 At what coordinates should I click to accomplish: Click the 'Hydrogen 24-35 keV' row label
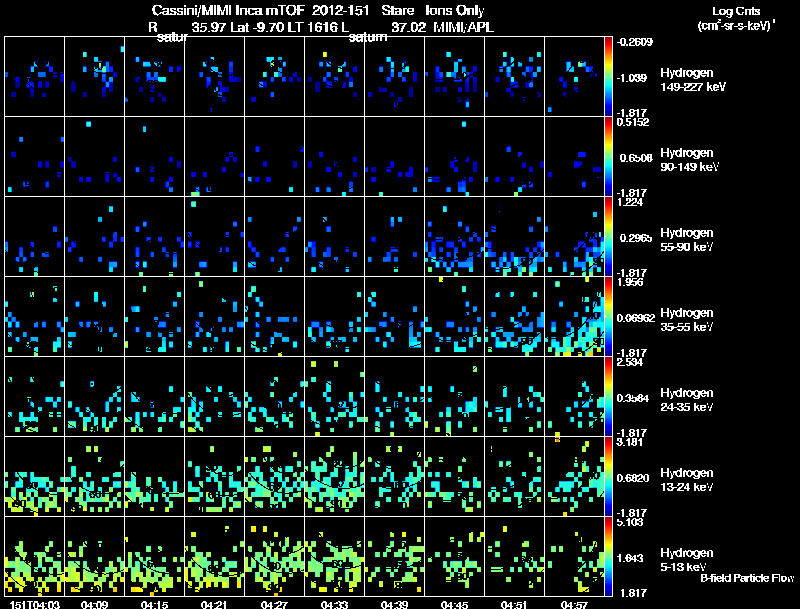[687, 400]
